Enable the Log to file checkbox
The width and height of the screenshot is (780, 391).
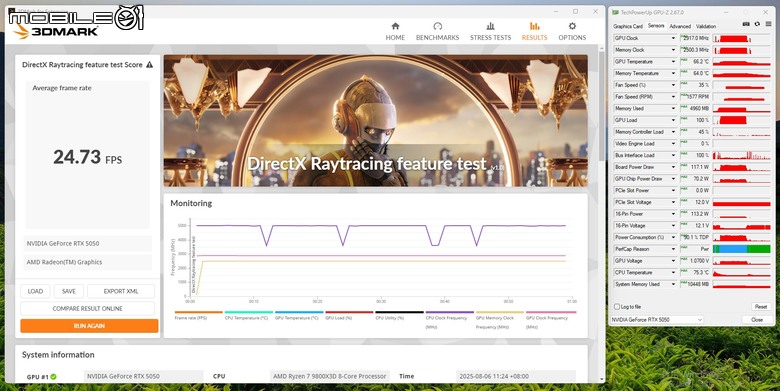click(x=617, y=307)
